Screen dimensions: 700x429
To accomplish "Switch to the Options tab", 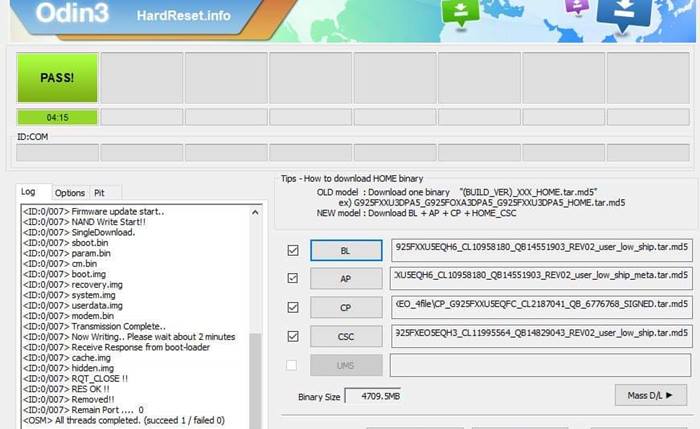I will pos(70,193).
